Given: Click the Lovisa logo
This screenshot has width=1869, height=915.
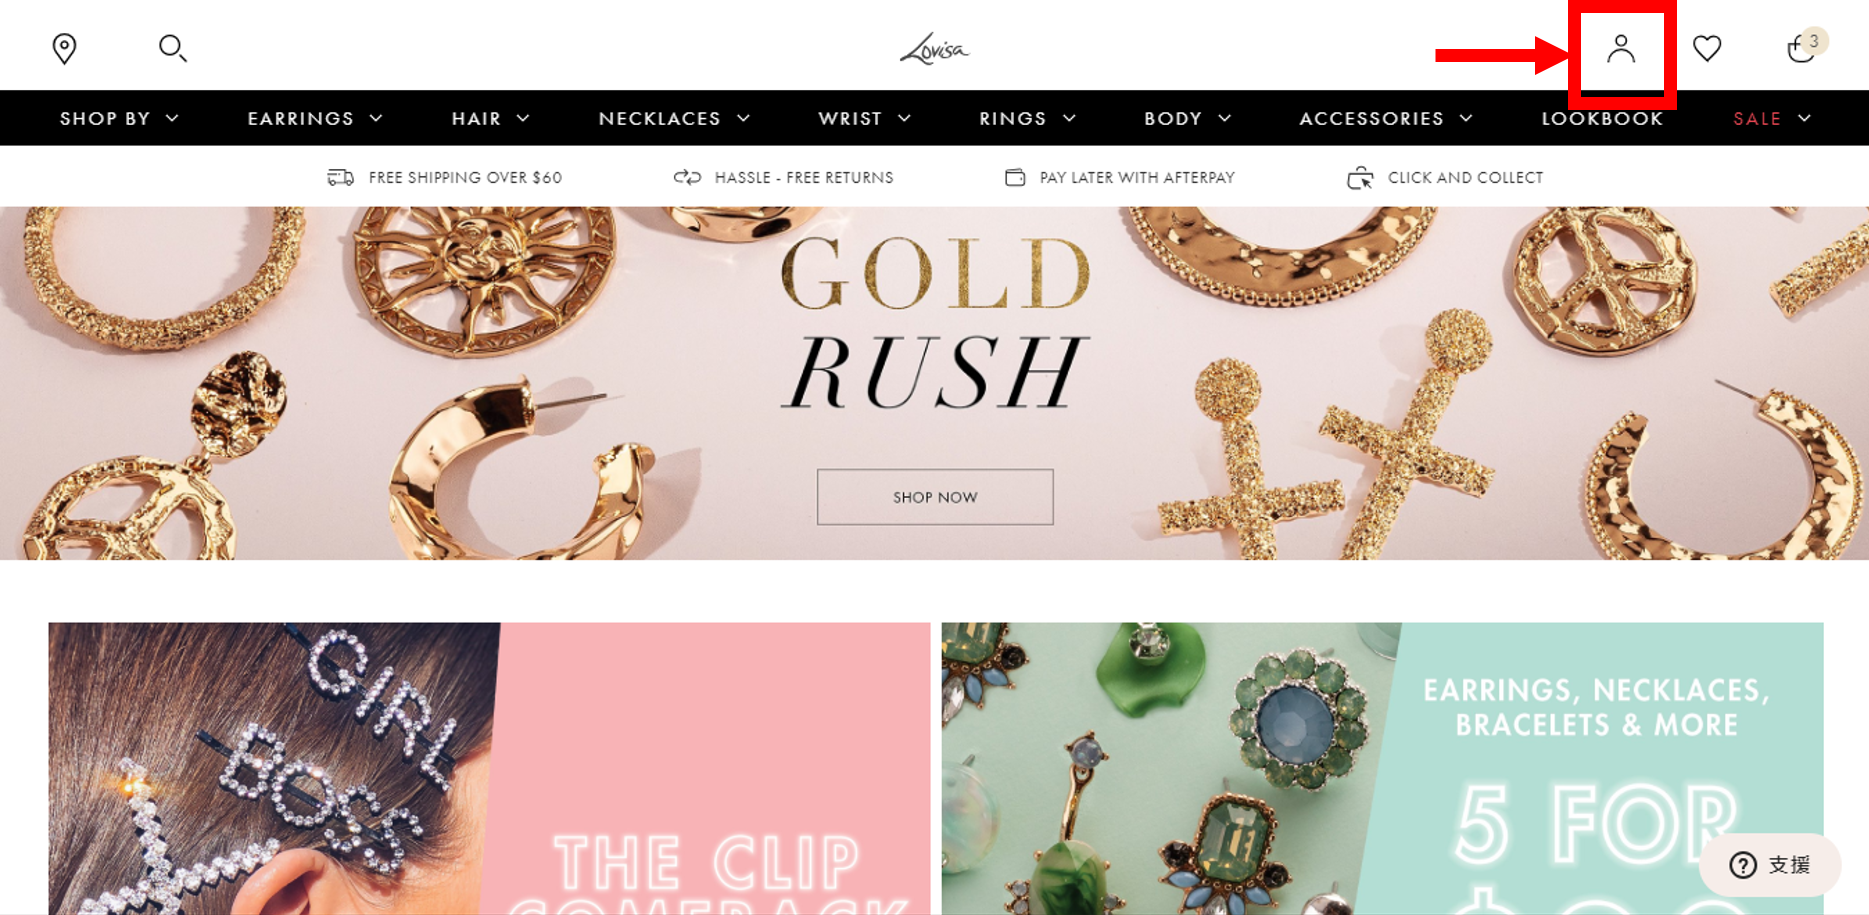Looking at the screenshot, I should pos(934,49).
